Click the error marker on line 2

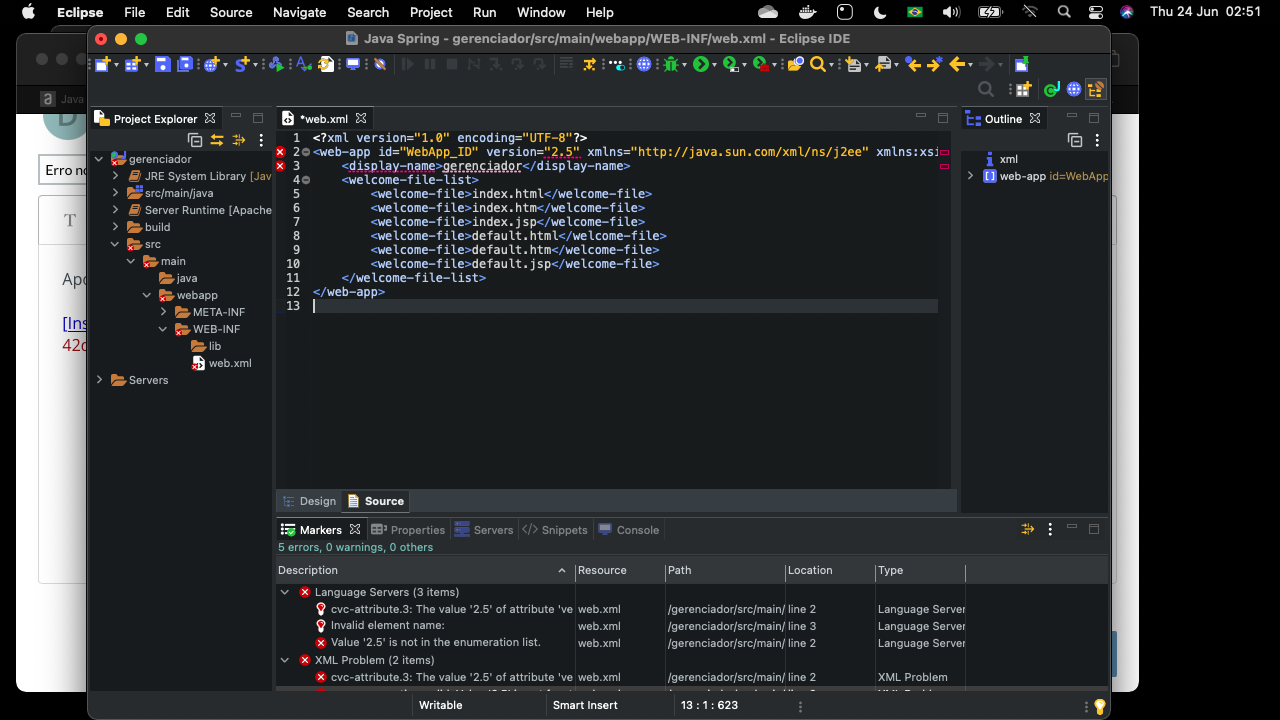(x=280, y=152)
